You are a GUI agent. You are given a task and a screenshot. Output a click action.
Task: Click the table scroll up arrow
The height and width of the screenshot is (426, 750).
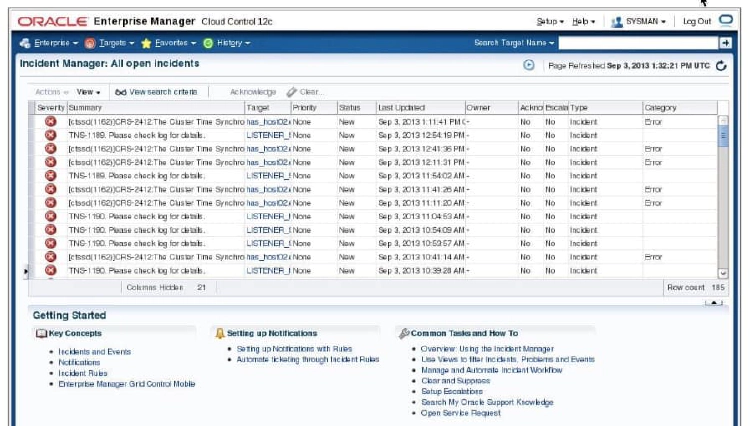point(723,120)
